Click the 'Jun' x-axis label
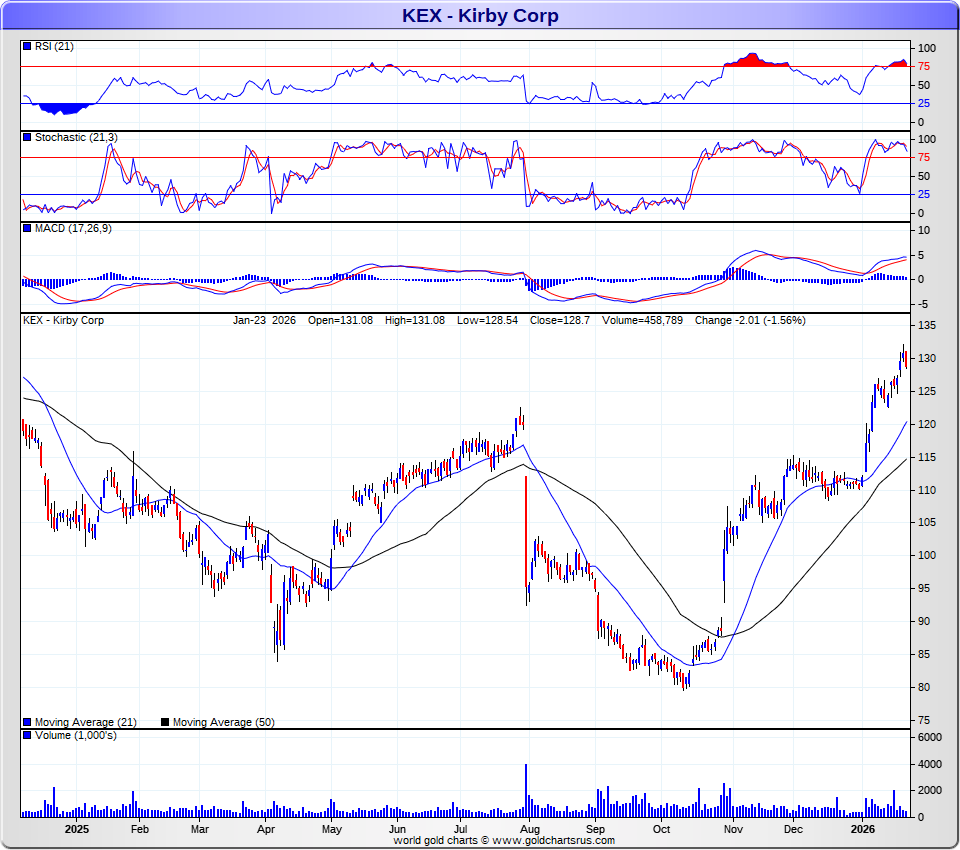The image size is (960, 850). click(397, 829)
